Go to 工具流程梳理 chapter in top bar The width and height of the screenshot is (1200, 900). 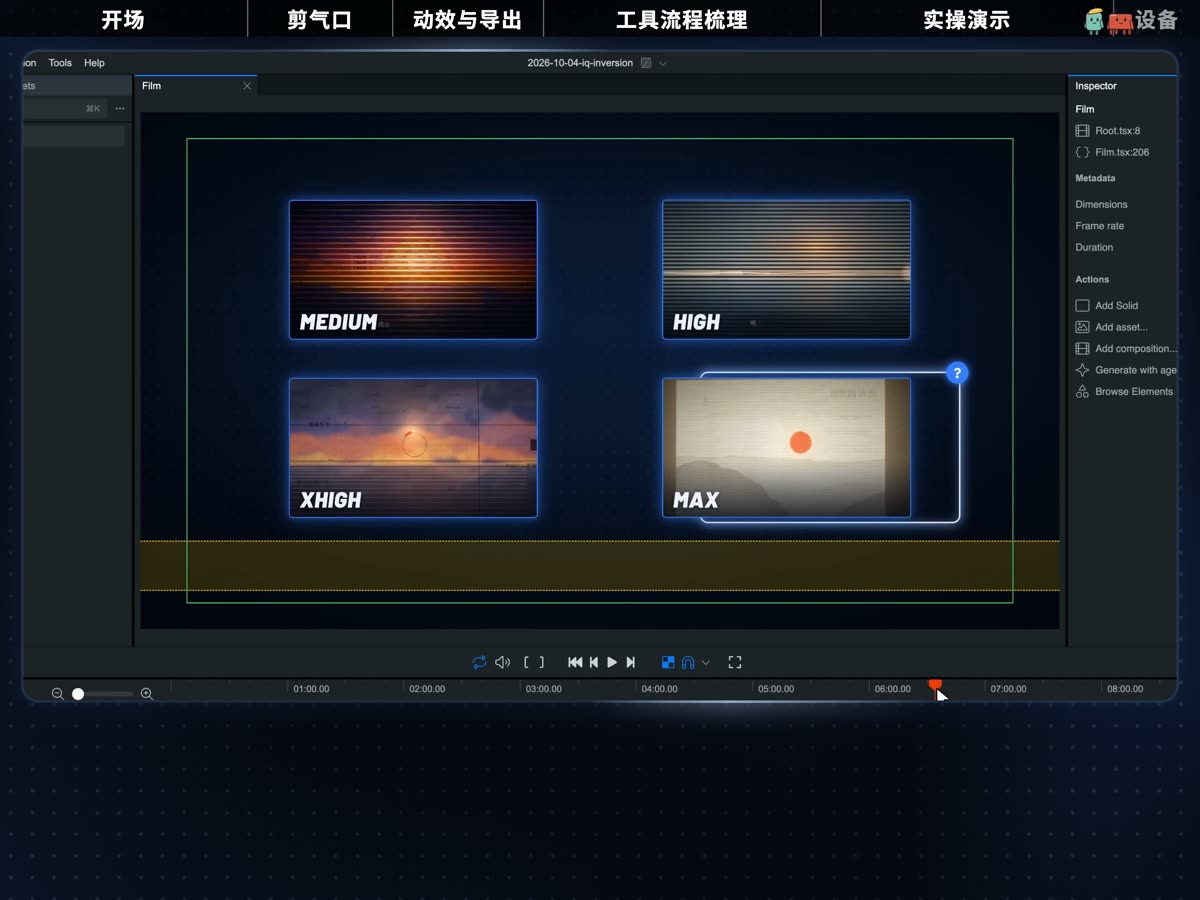[682, 20]
